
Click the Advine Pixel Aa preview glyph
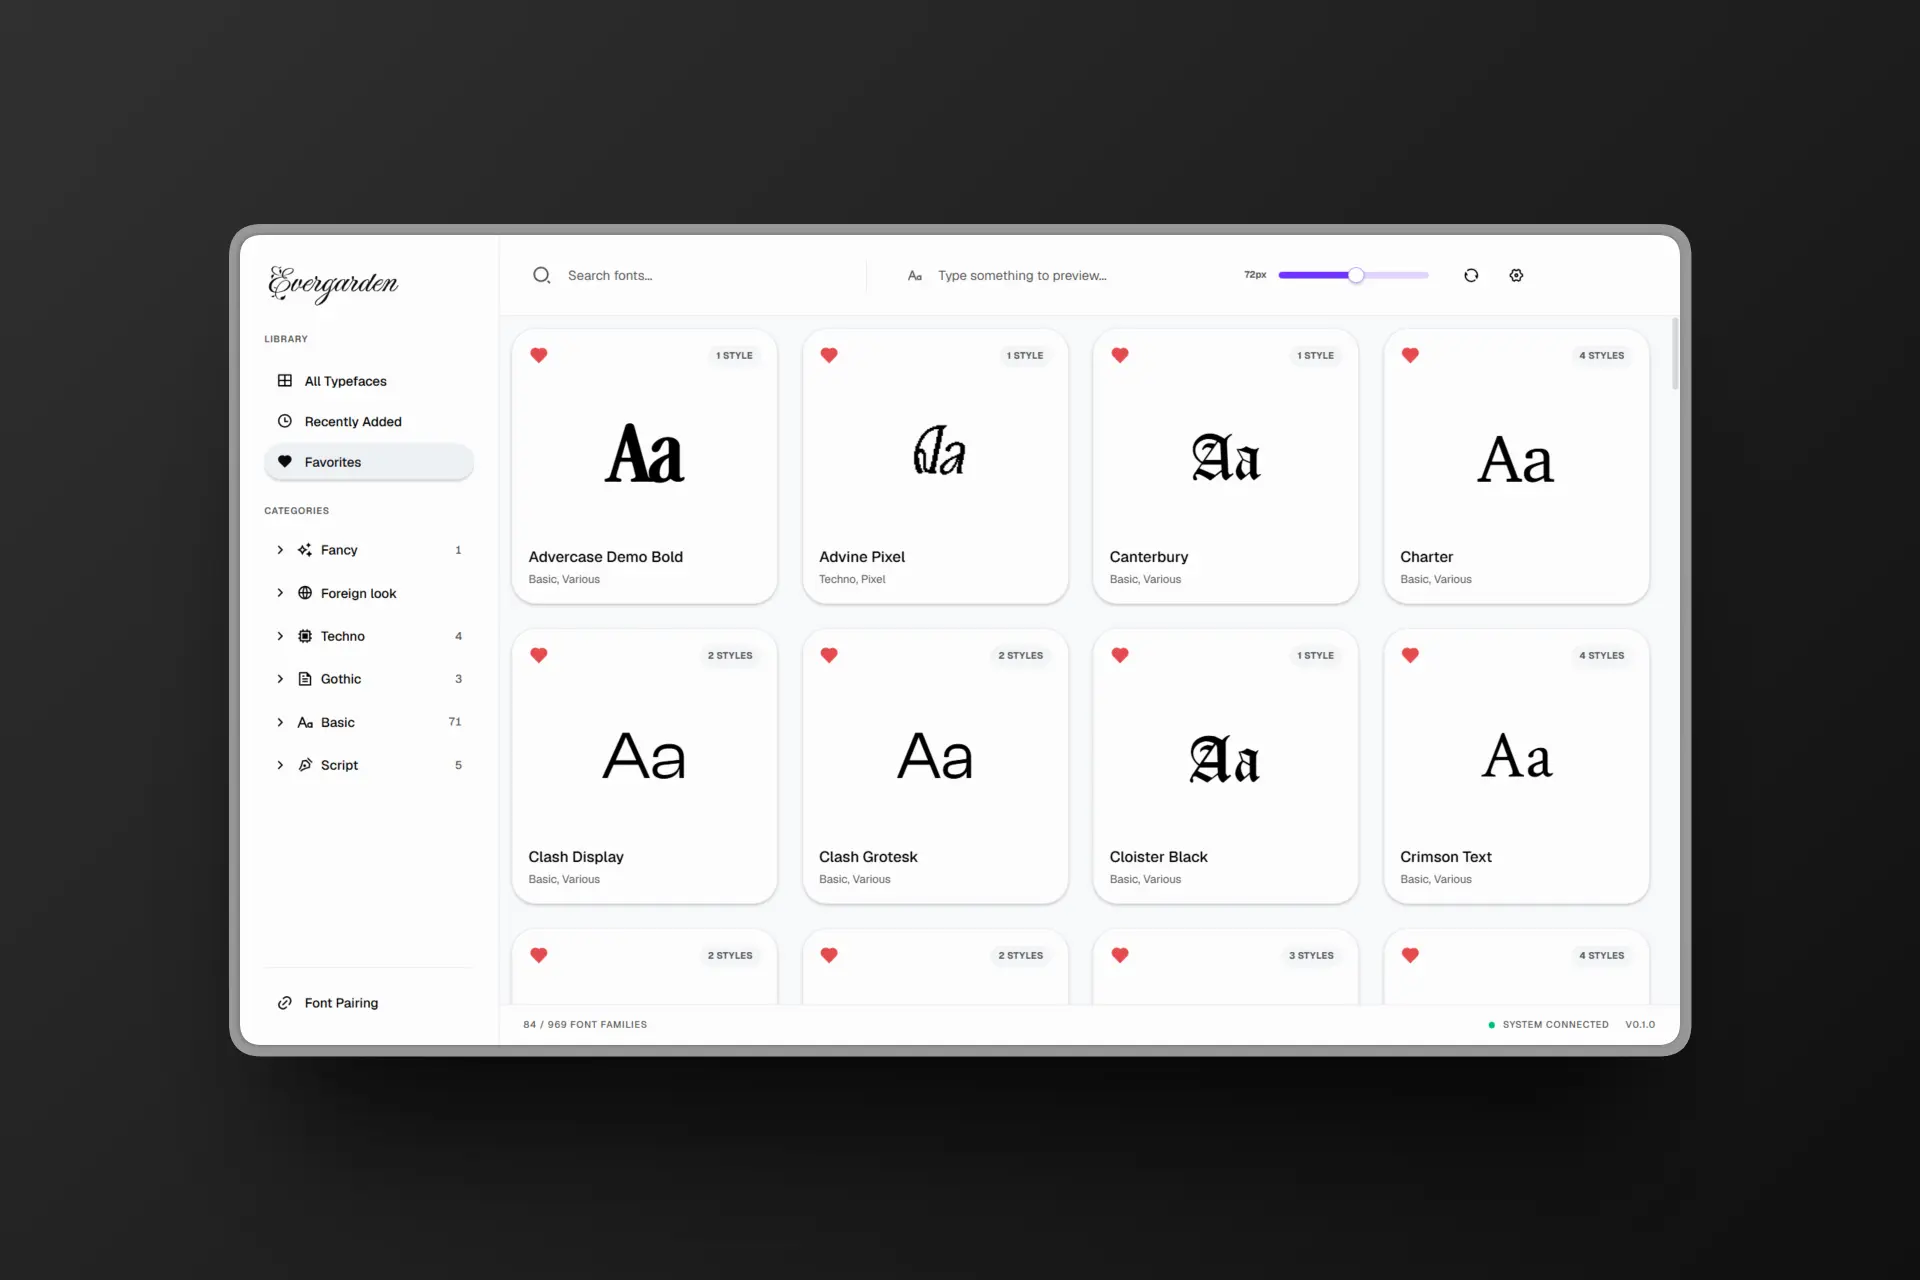(939, 452)
